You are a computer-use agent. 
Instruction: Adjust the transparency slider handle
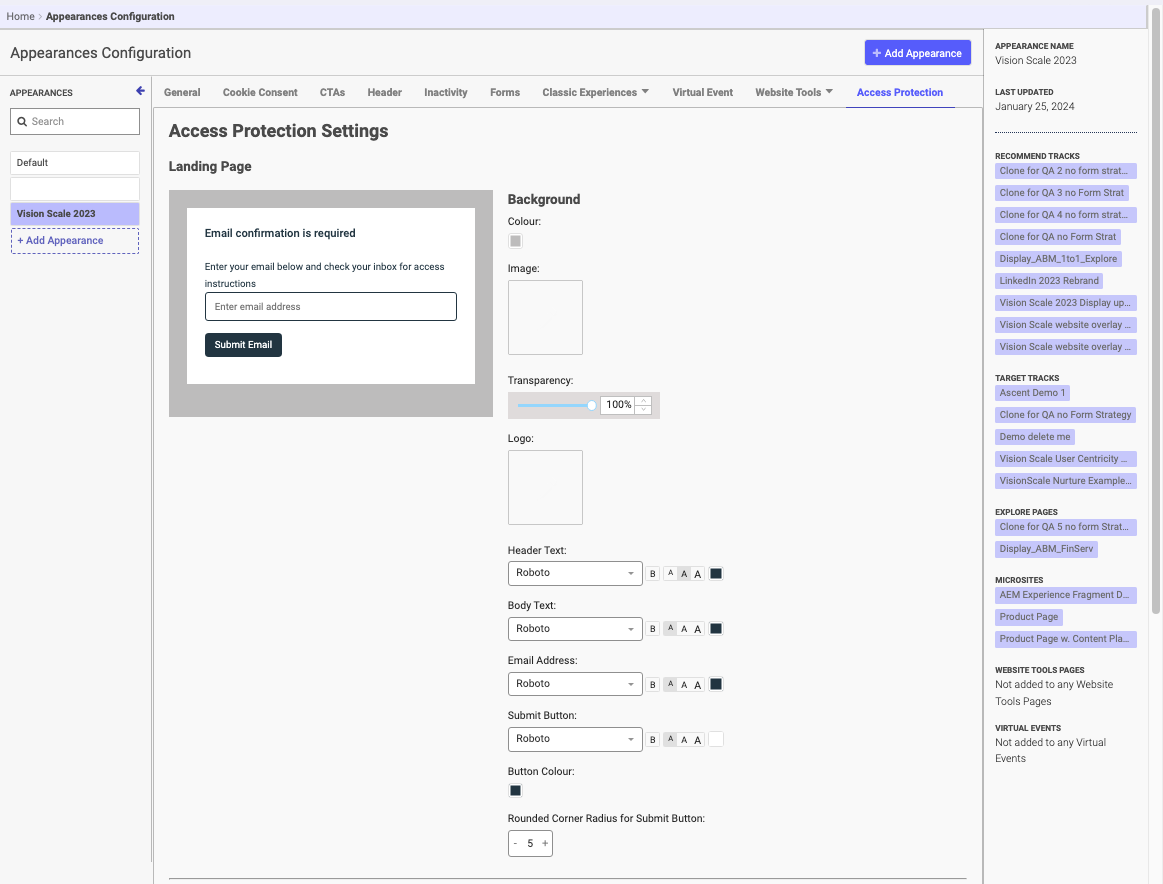[x=591, y=405]
